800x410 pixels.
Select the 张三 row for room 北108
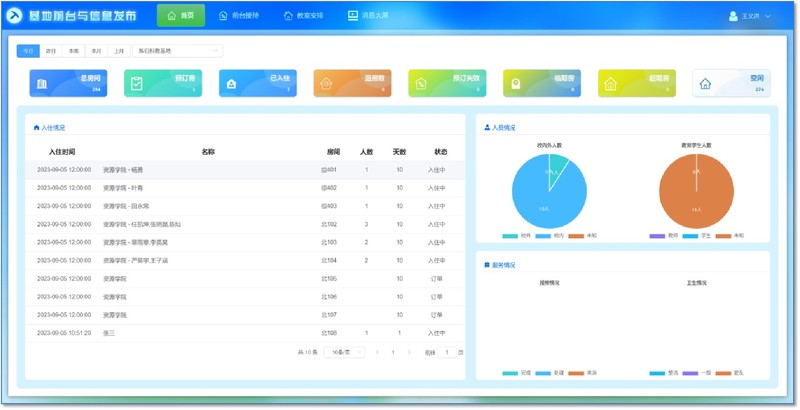[245, 333]
